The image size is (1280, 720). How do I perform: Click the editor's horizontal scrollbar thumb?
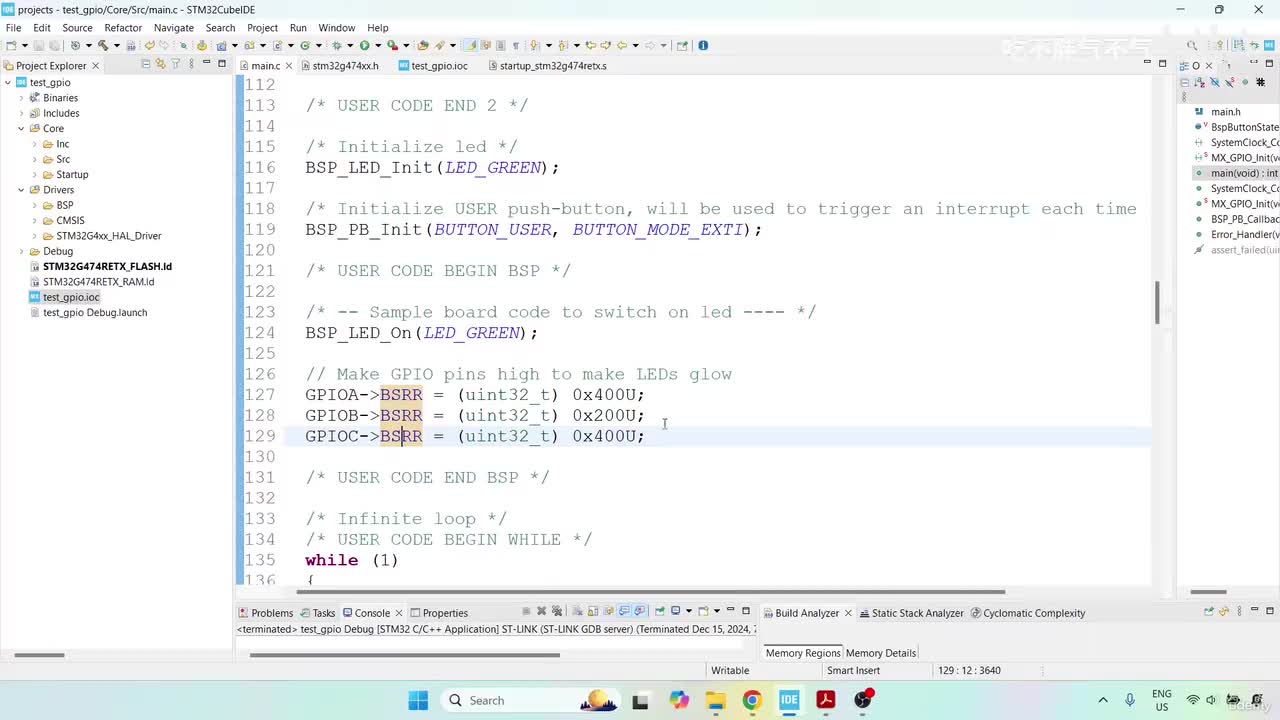click(x=652, y=592)
